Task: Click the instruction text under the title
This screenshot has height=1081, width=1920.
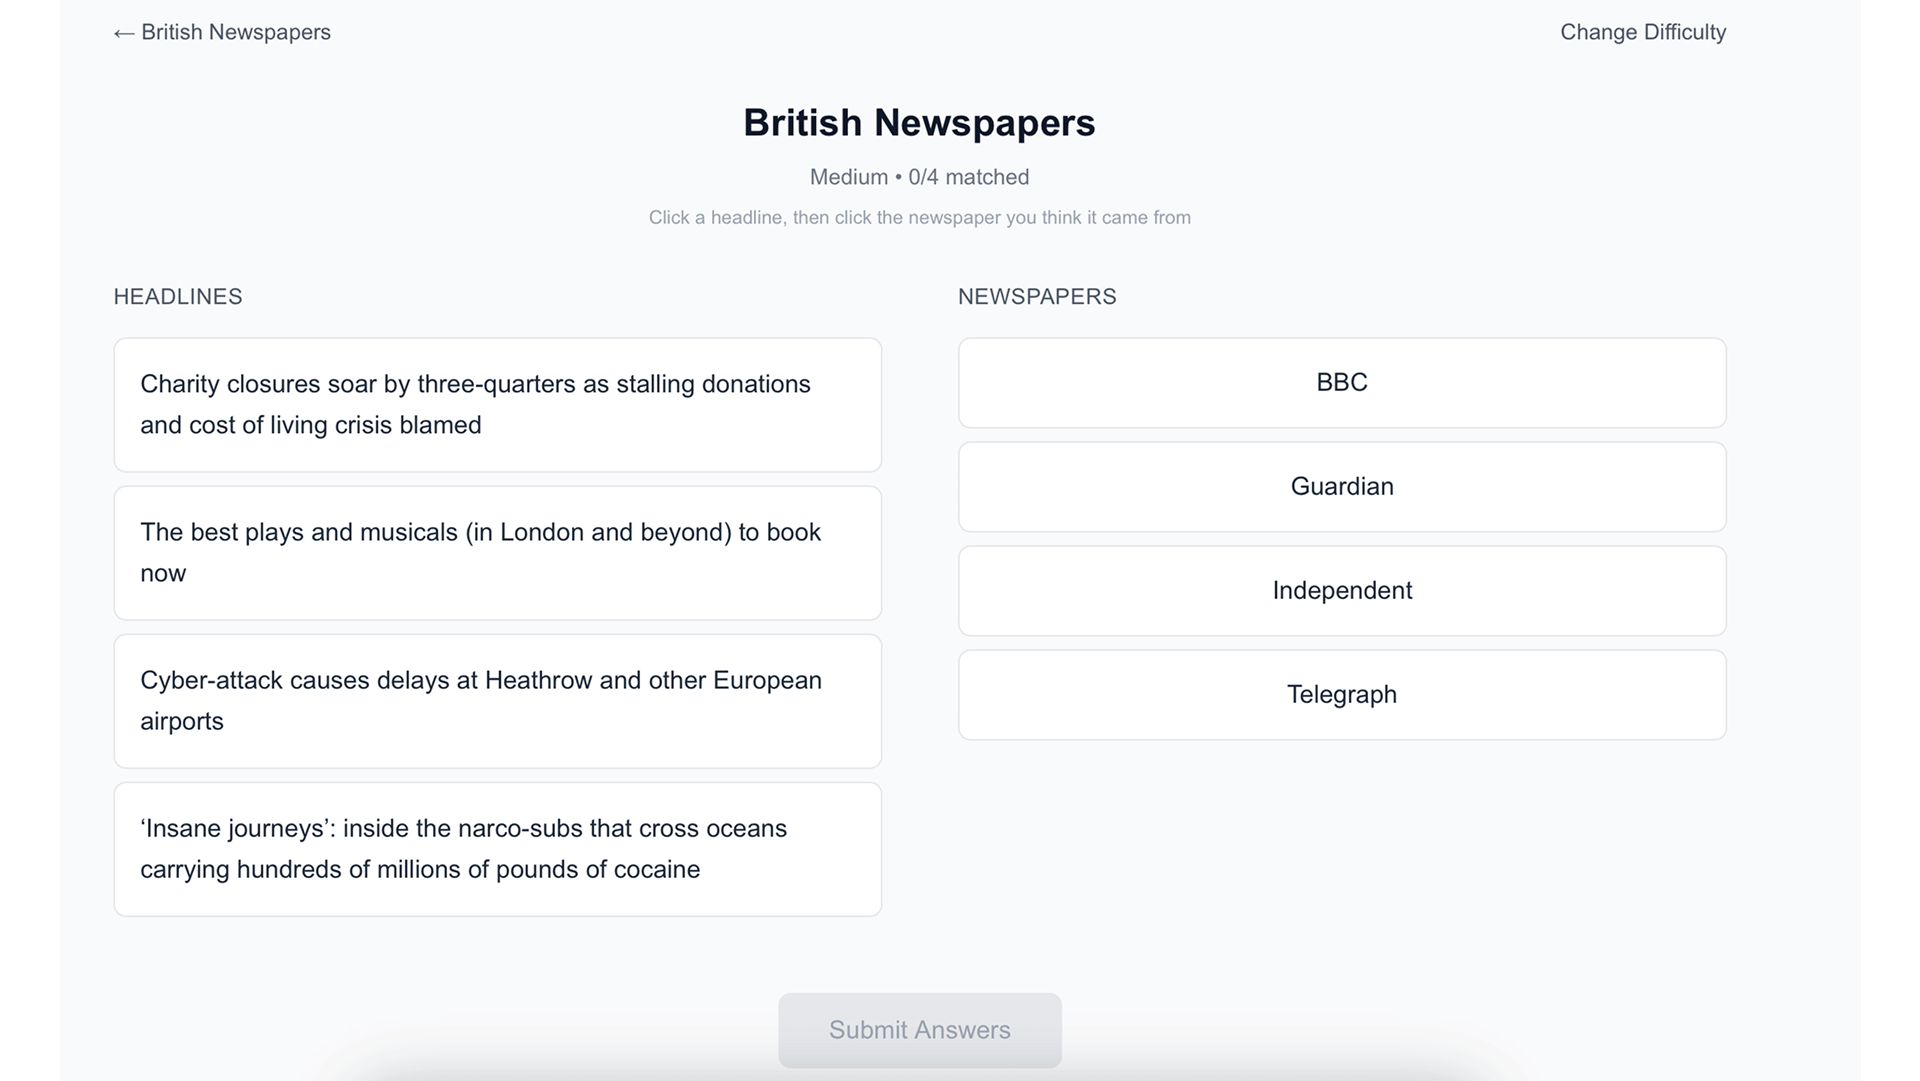Action: pos(918,217)
